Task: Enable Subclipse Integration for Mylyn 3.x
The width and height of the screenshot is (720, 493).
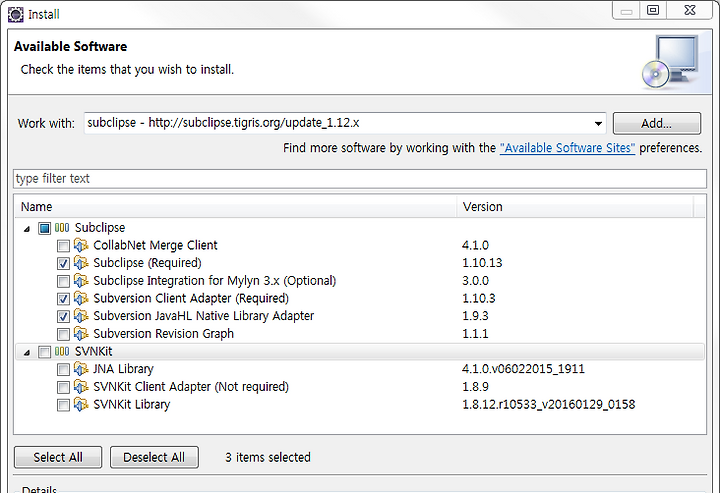Action: tap(63, 281)
